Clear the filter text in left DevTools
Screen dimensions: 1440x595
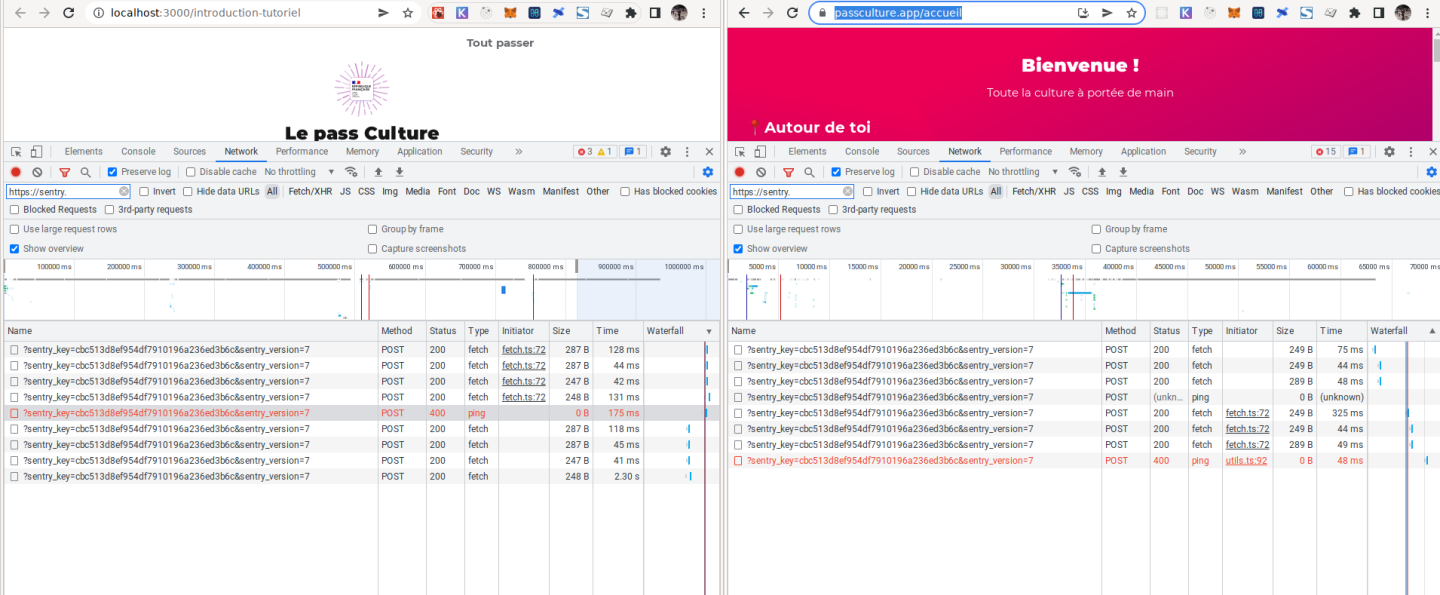click(x=124, y=191)
